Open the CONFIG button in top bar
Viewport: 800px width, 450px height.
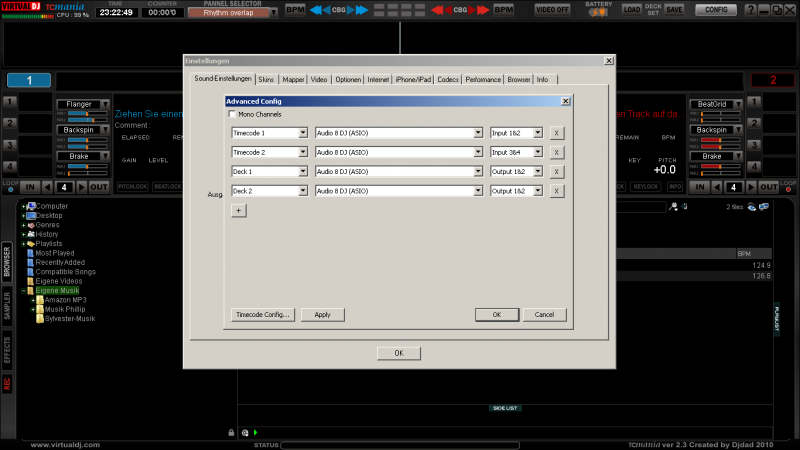[716, 10]
